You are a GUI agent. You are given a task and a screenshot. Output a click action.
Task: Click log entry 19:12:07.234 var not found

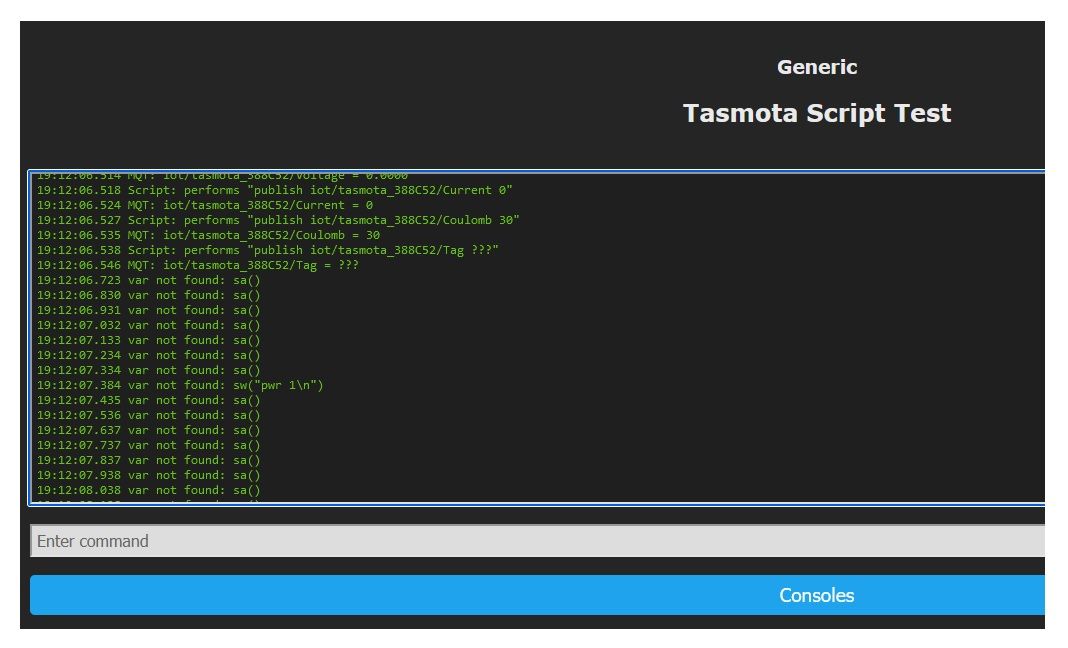coord(148,355)
